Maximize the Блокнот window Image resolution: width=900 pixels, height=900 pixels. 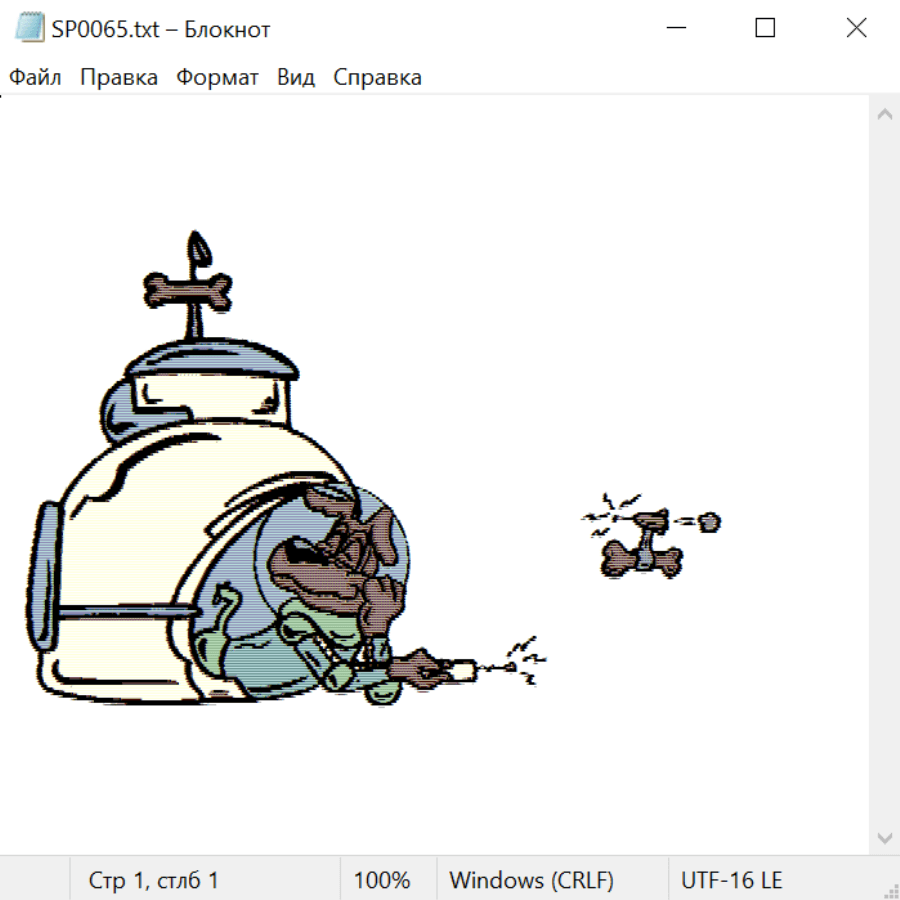[765, 29]
